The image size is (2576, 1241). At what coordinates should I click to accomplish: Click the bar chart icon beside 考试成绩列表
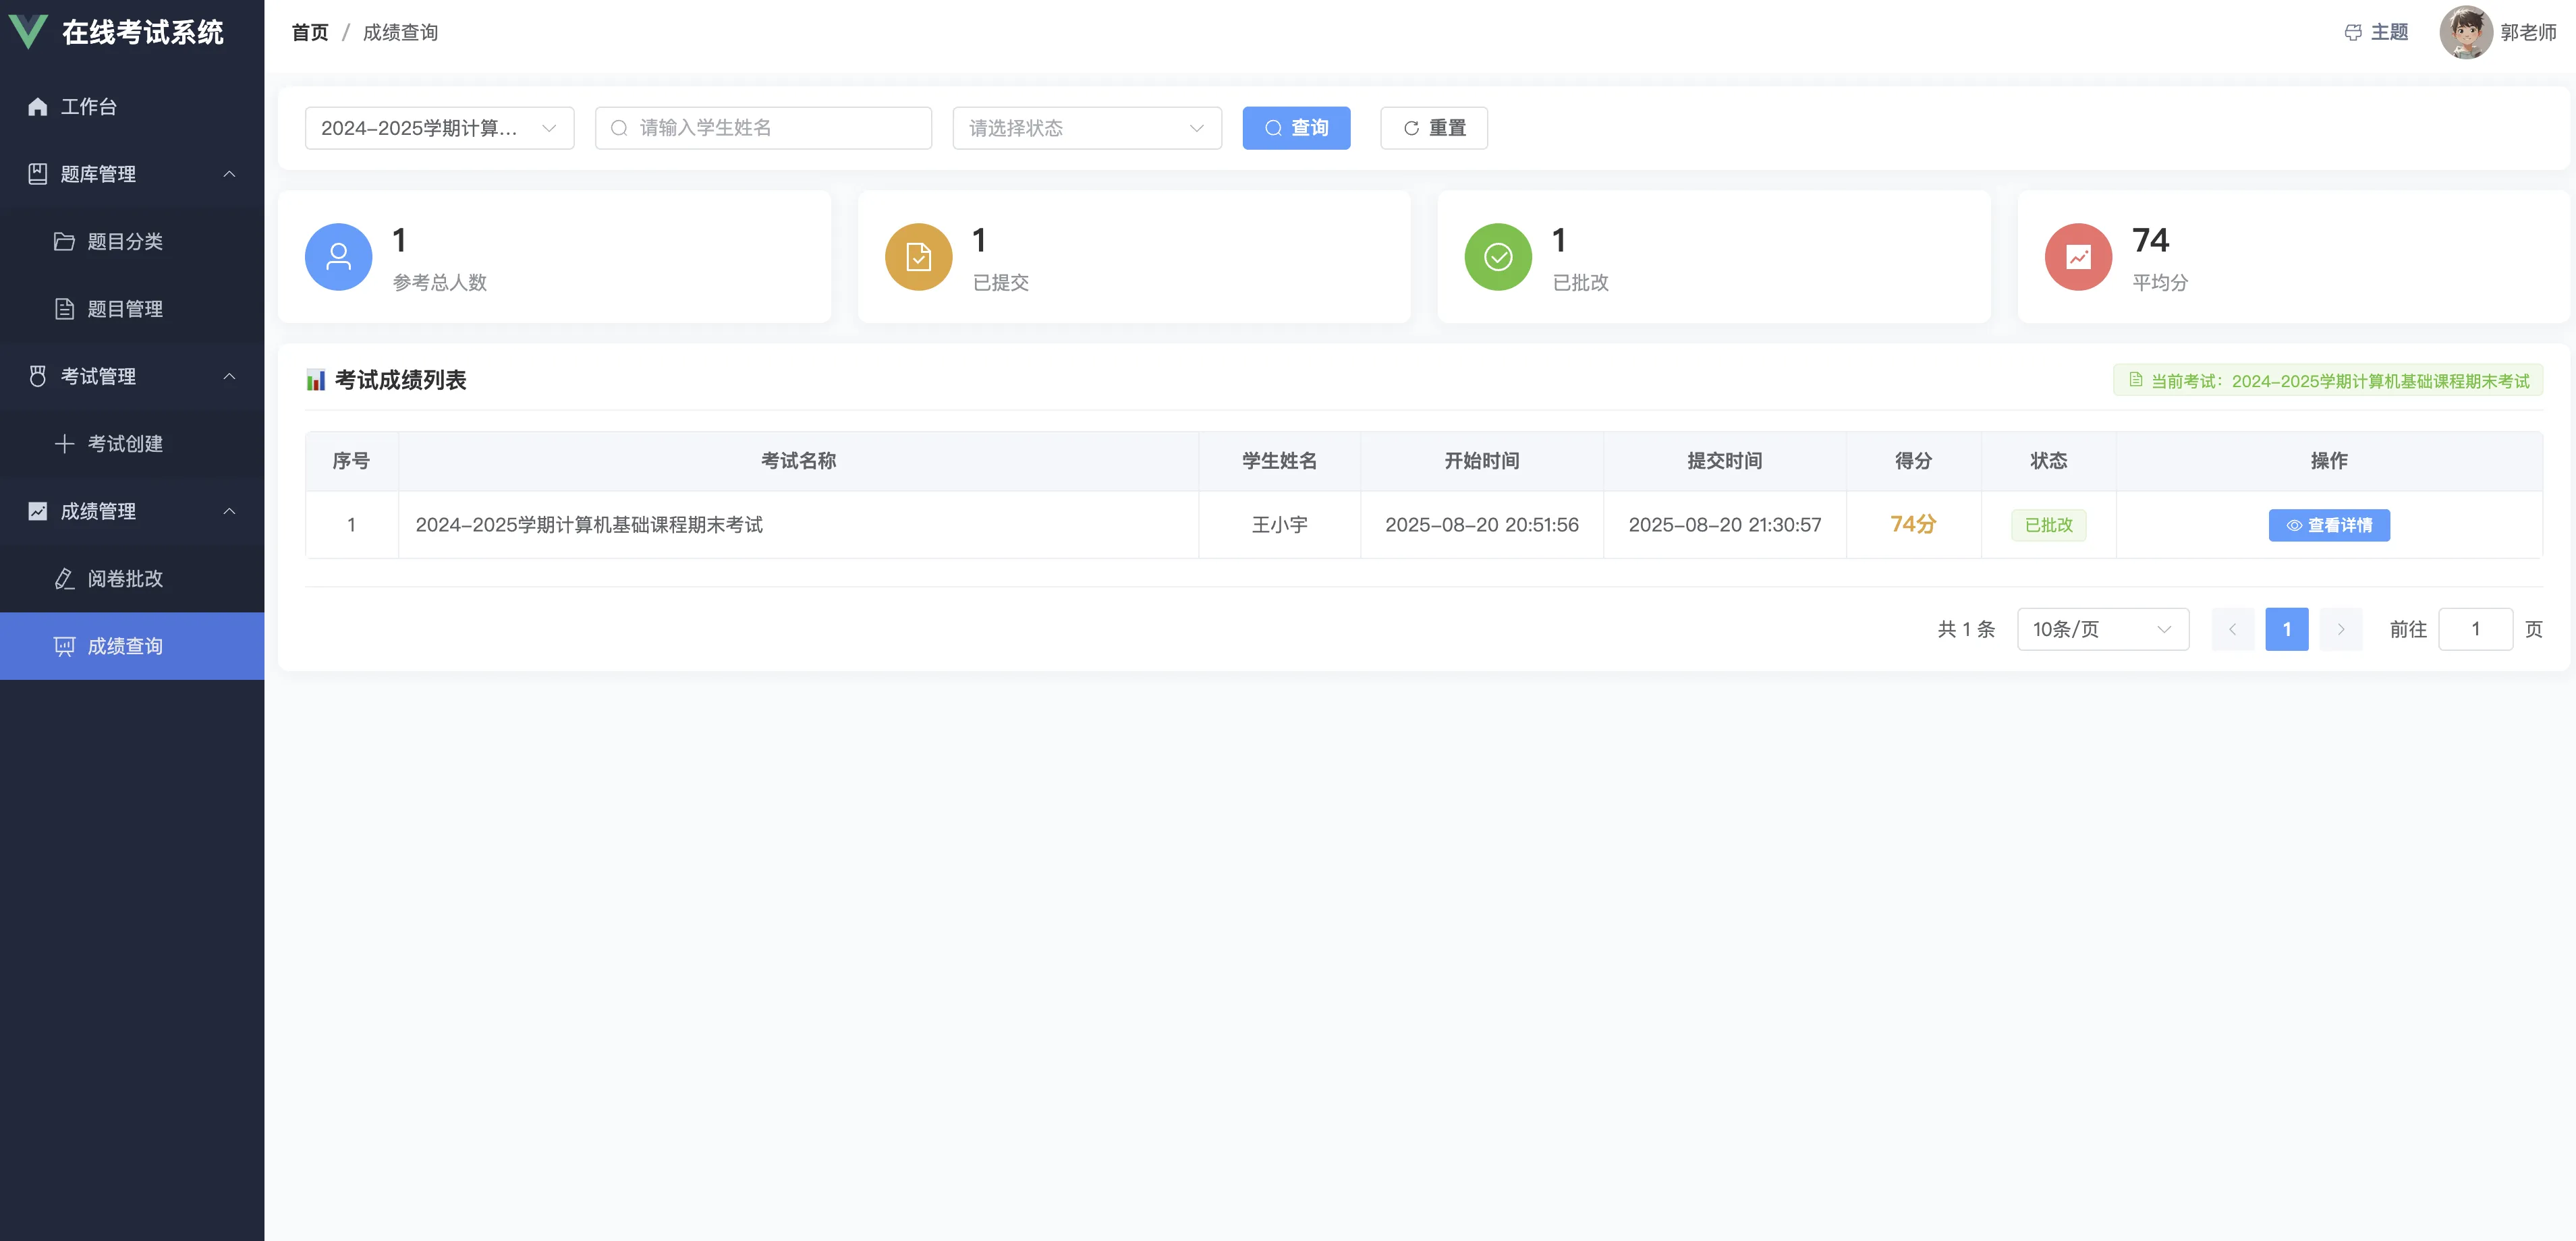[x=316, y=380]
